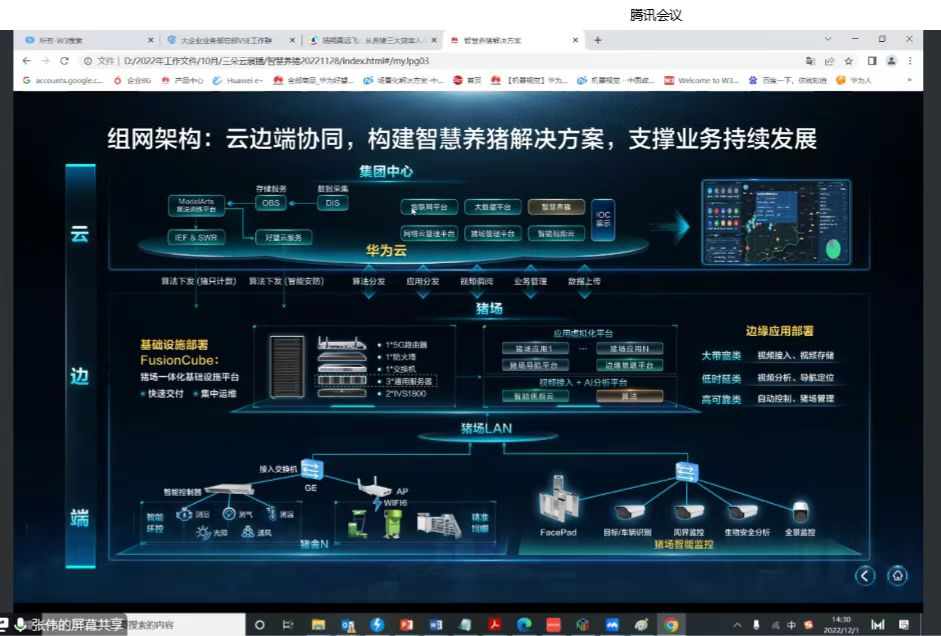Click the slide's home button
941x636 pixels.
(898, 576)
